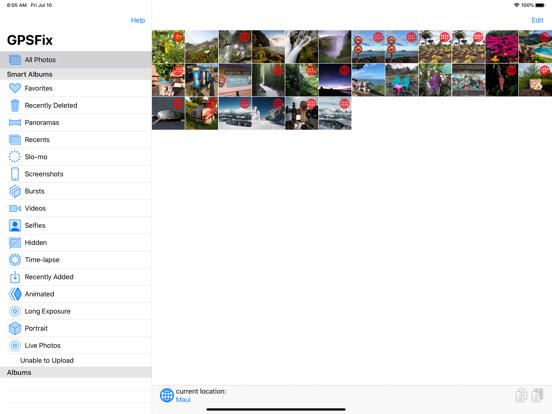
Task: Click the copy location document icon
Action: pyautogui.click(x=521, y=395)
